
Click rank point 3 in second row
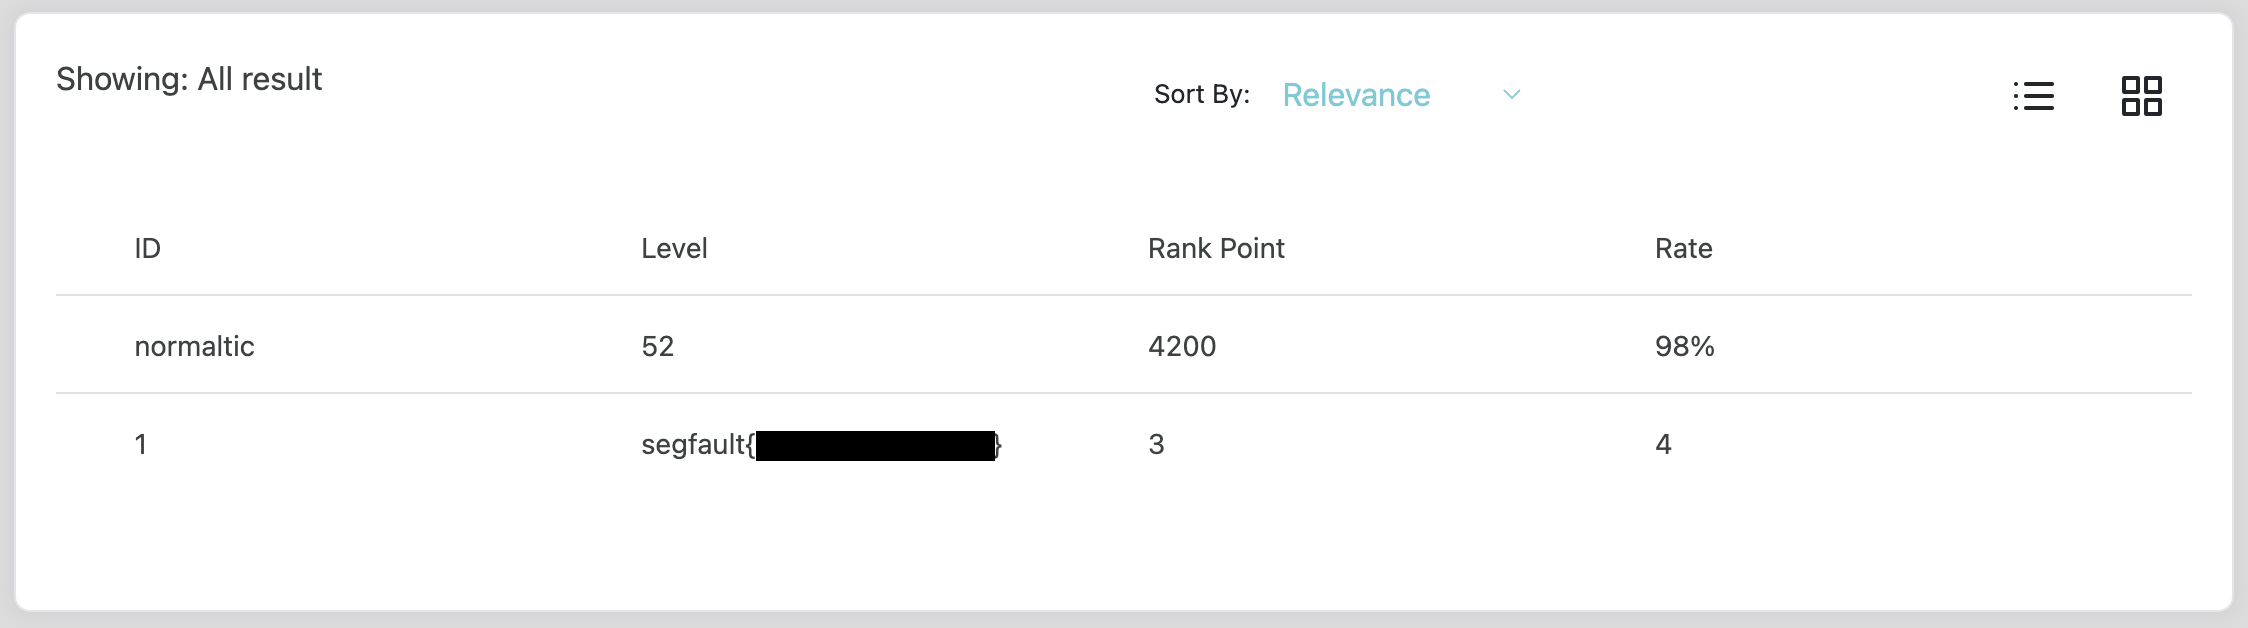[1156, 444]
